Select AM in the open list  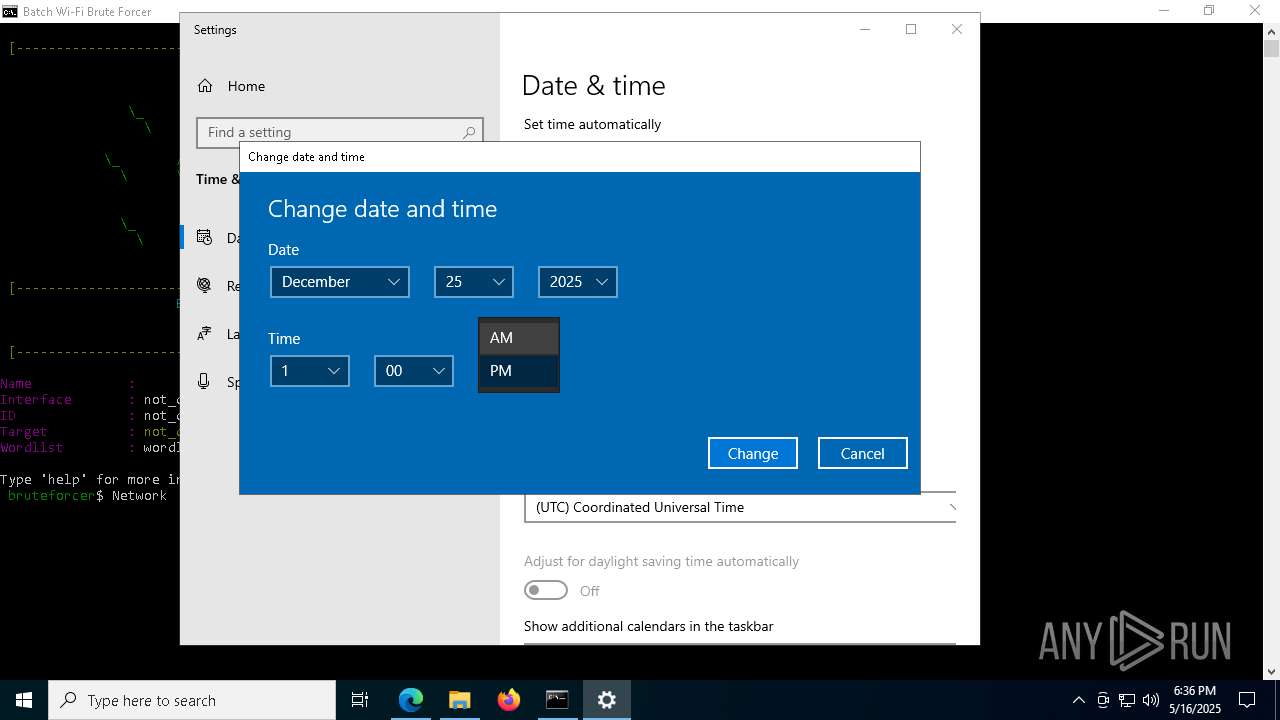519,338
